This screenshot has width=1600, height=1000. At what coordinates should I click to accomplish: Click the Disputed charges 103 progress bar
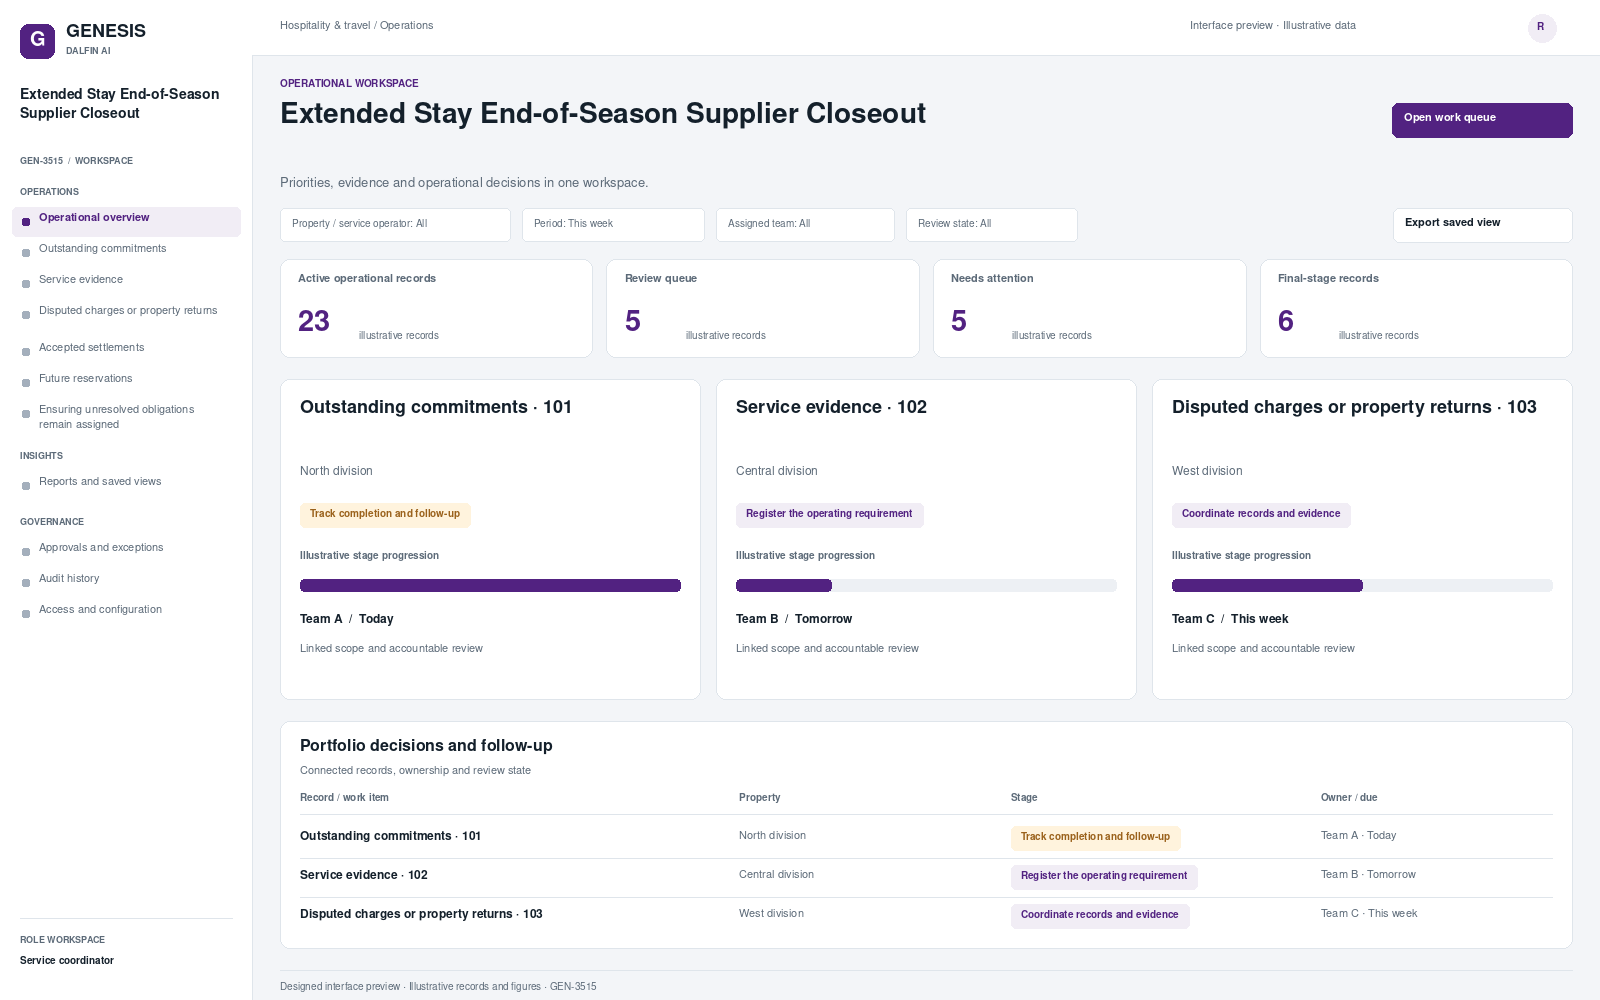(1362, 586)
